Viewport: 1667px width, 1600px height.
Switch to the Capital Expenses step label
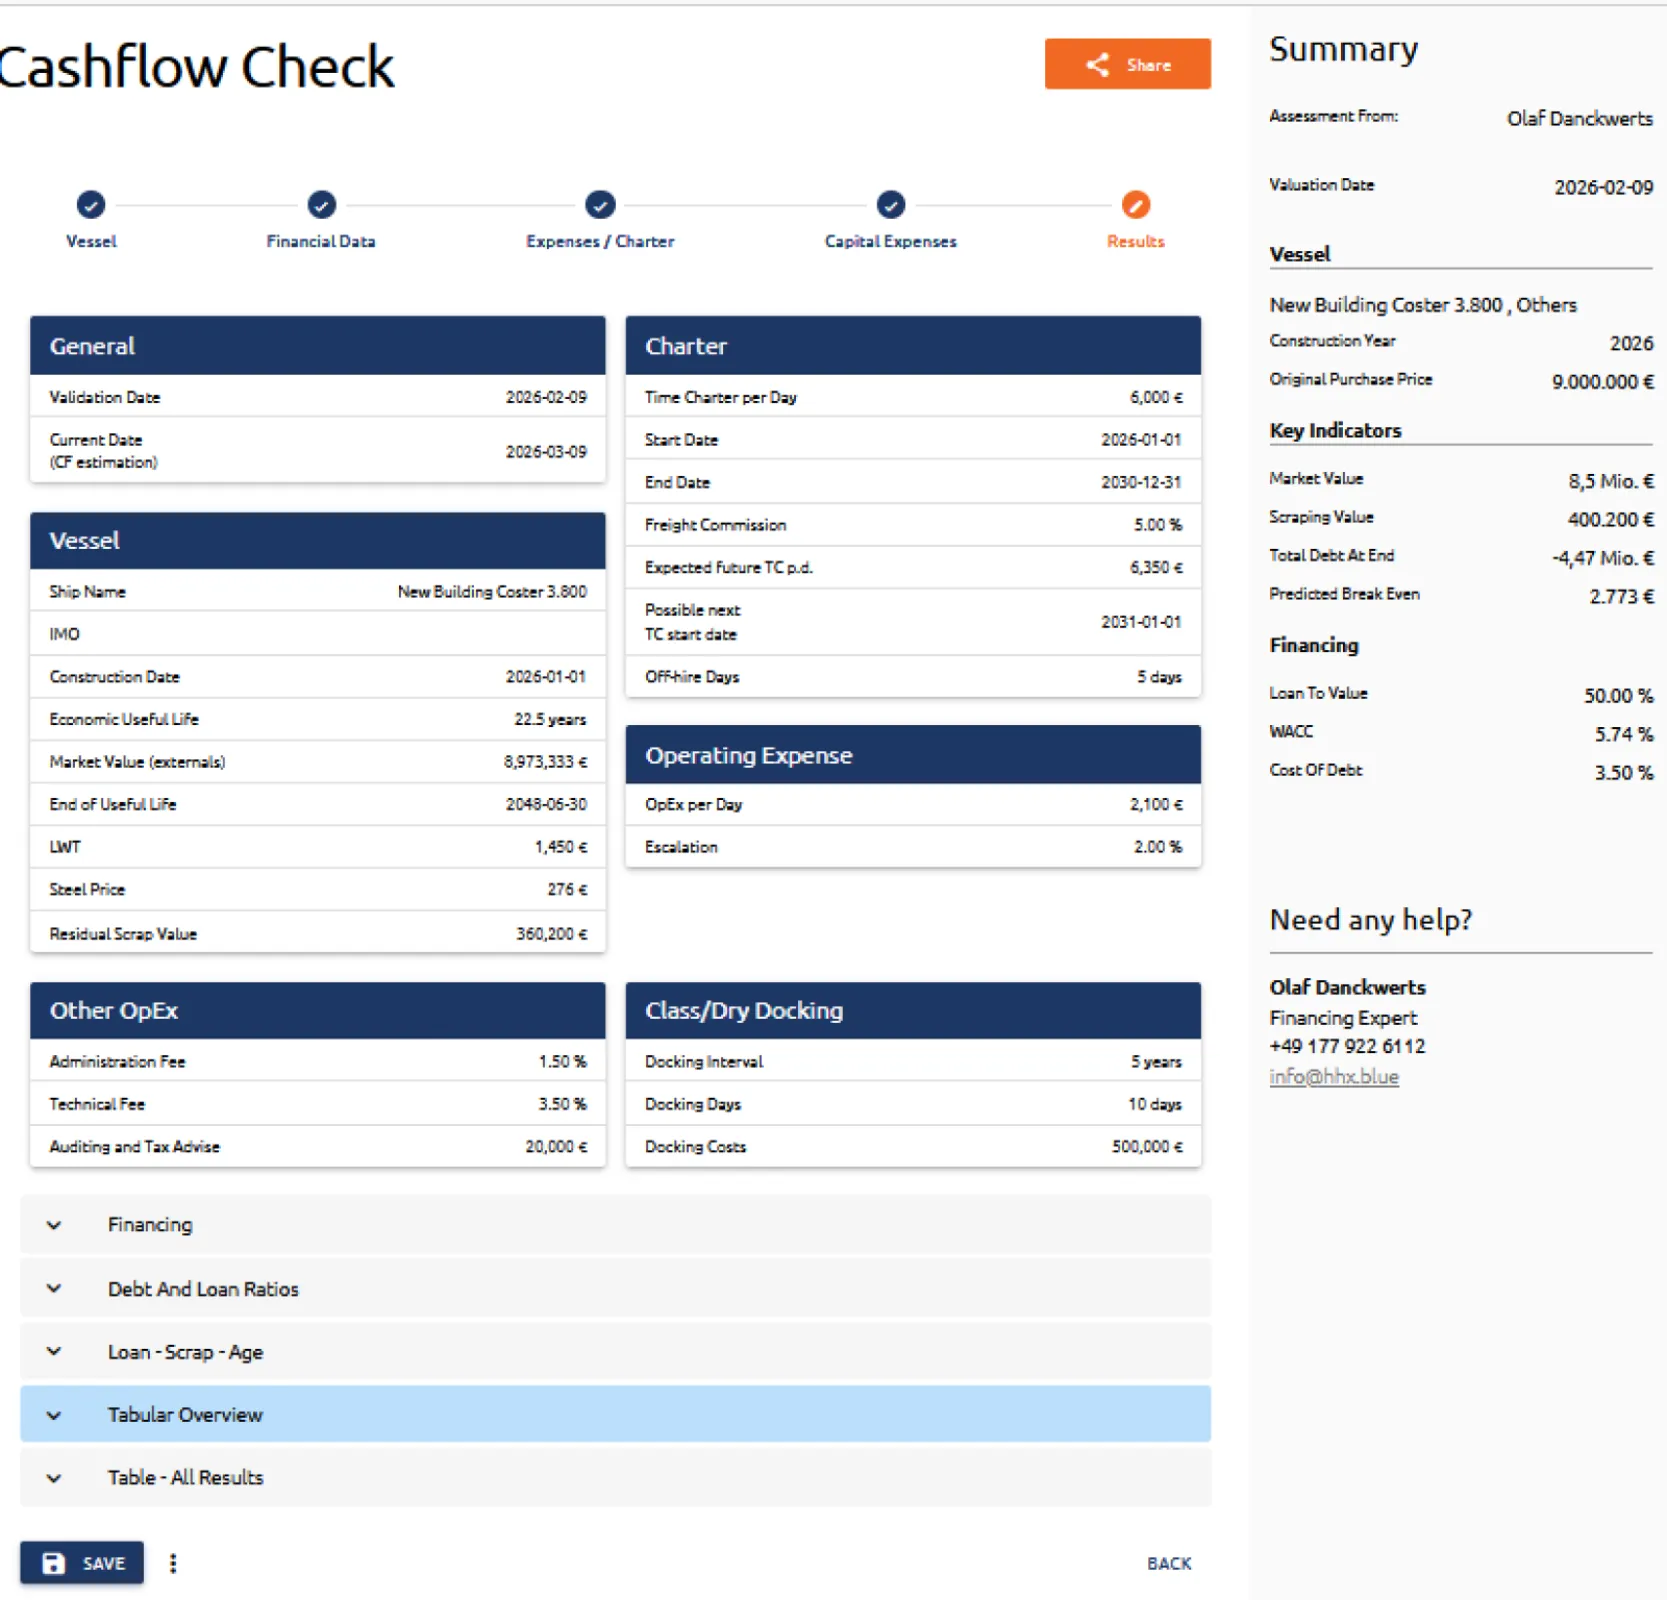pyautogui.click(x=890, y=241)
